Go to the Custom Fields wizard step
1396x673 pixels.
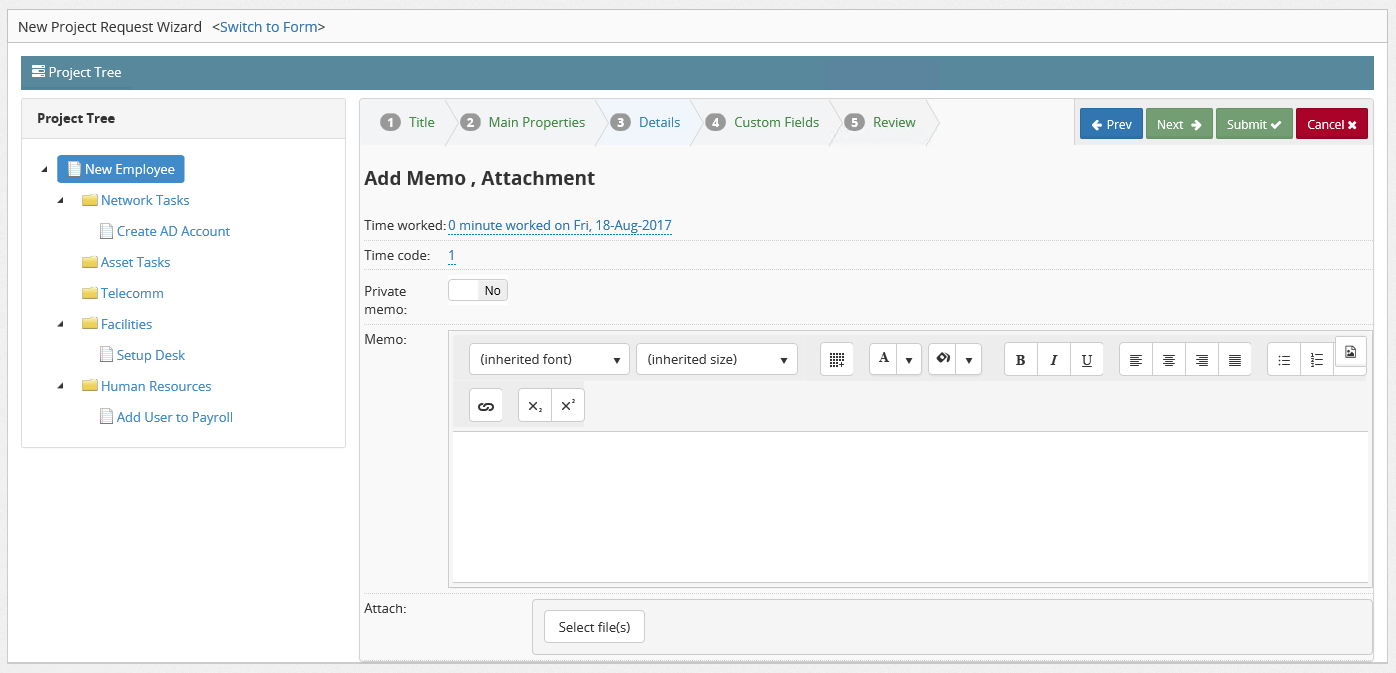coord(775,122)
